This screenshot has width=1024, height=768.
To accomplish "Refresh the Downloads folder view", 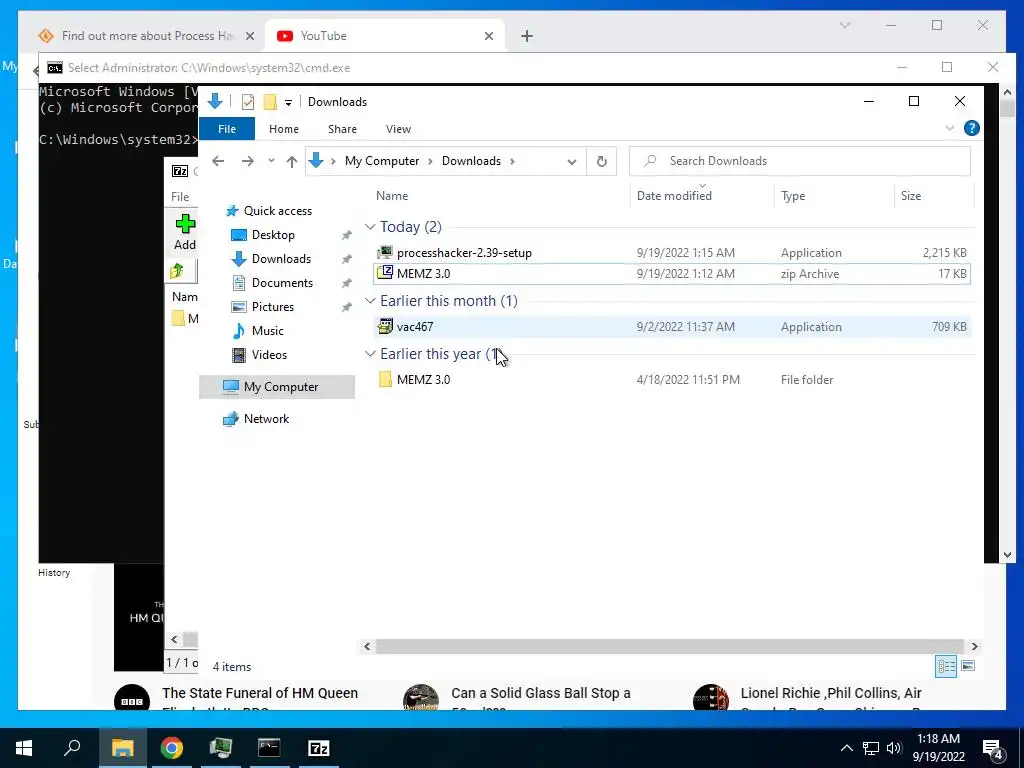I will tap(601, 161).
